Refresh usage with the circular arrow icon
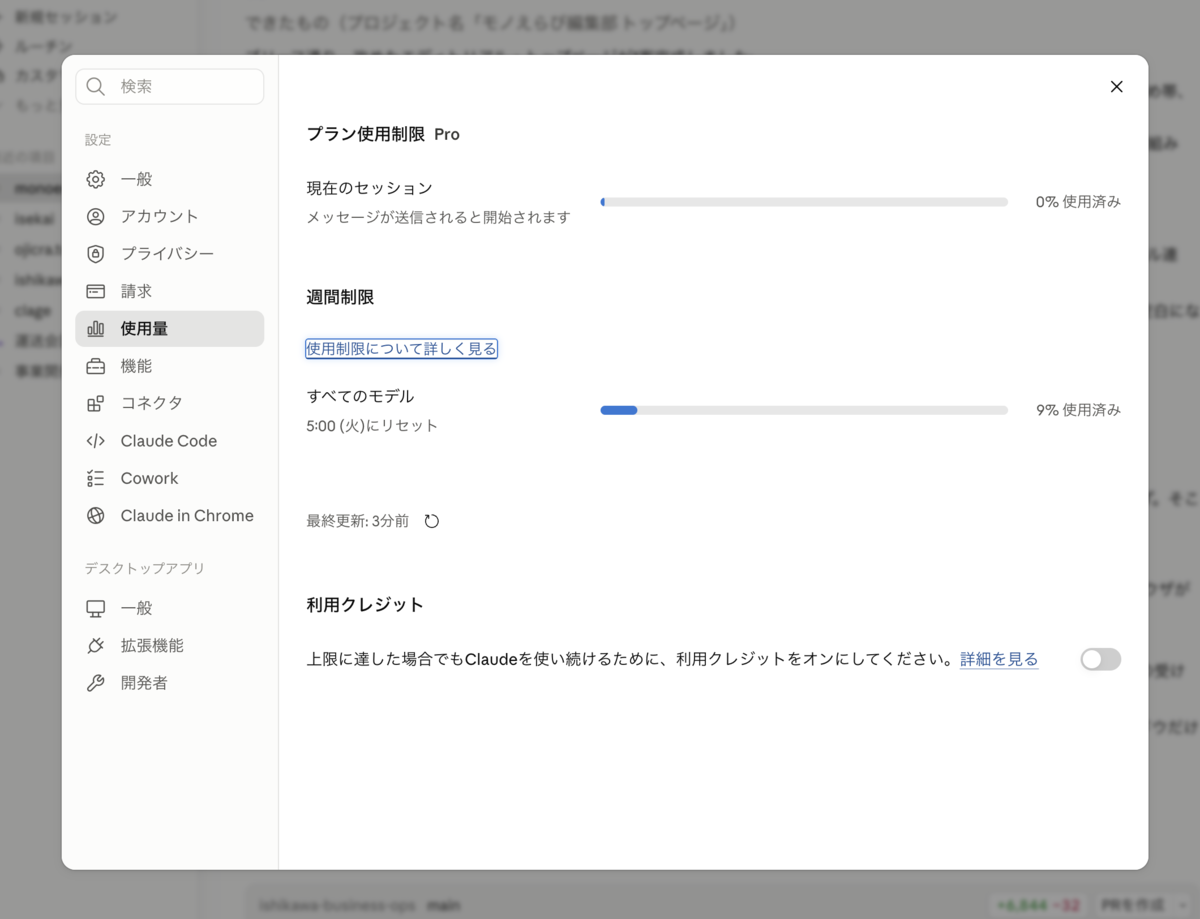 click(x=432, y=521)
